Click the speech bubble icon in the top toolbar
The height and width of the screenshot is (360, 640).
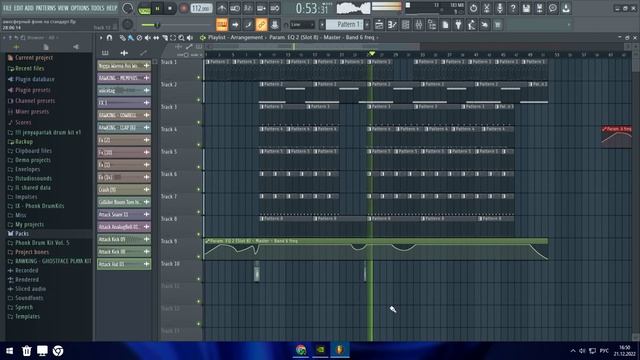click(x=553, y=8)
